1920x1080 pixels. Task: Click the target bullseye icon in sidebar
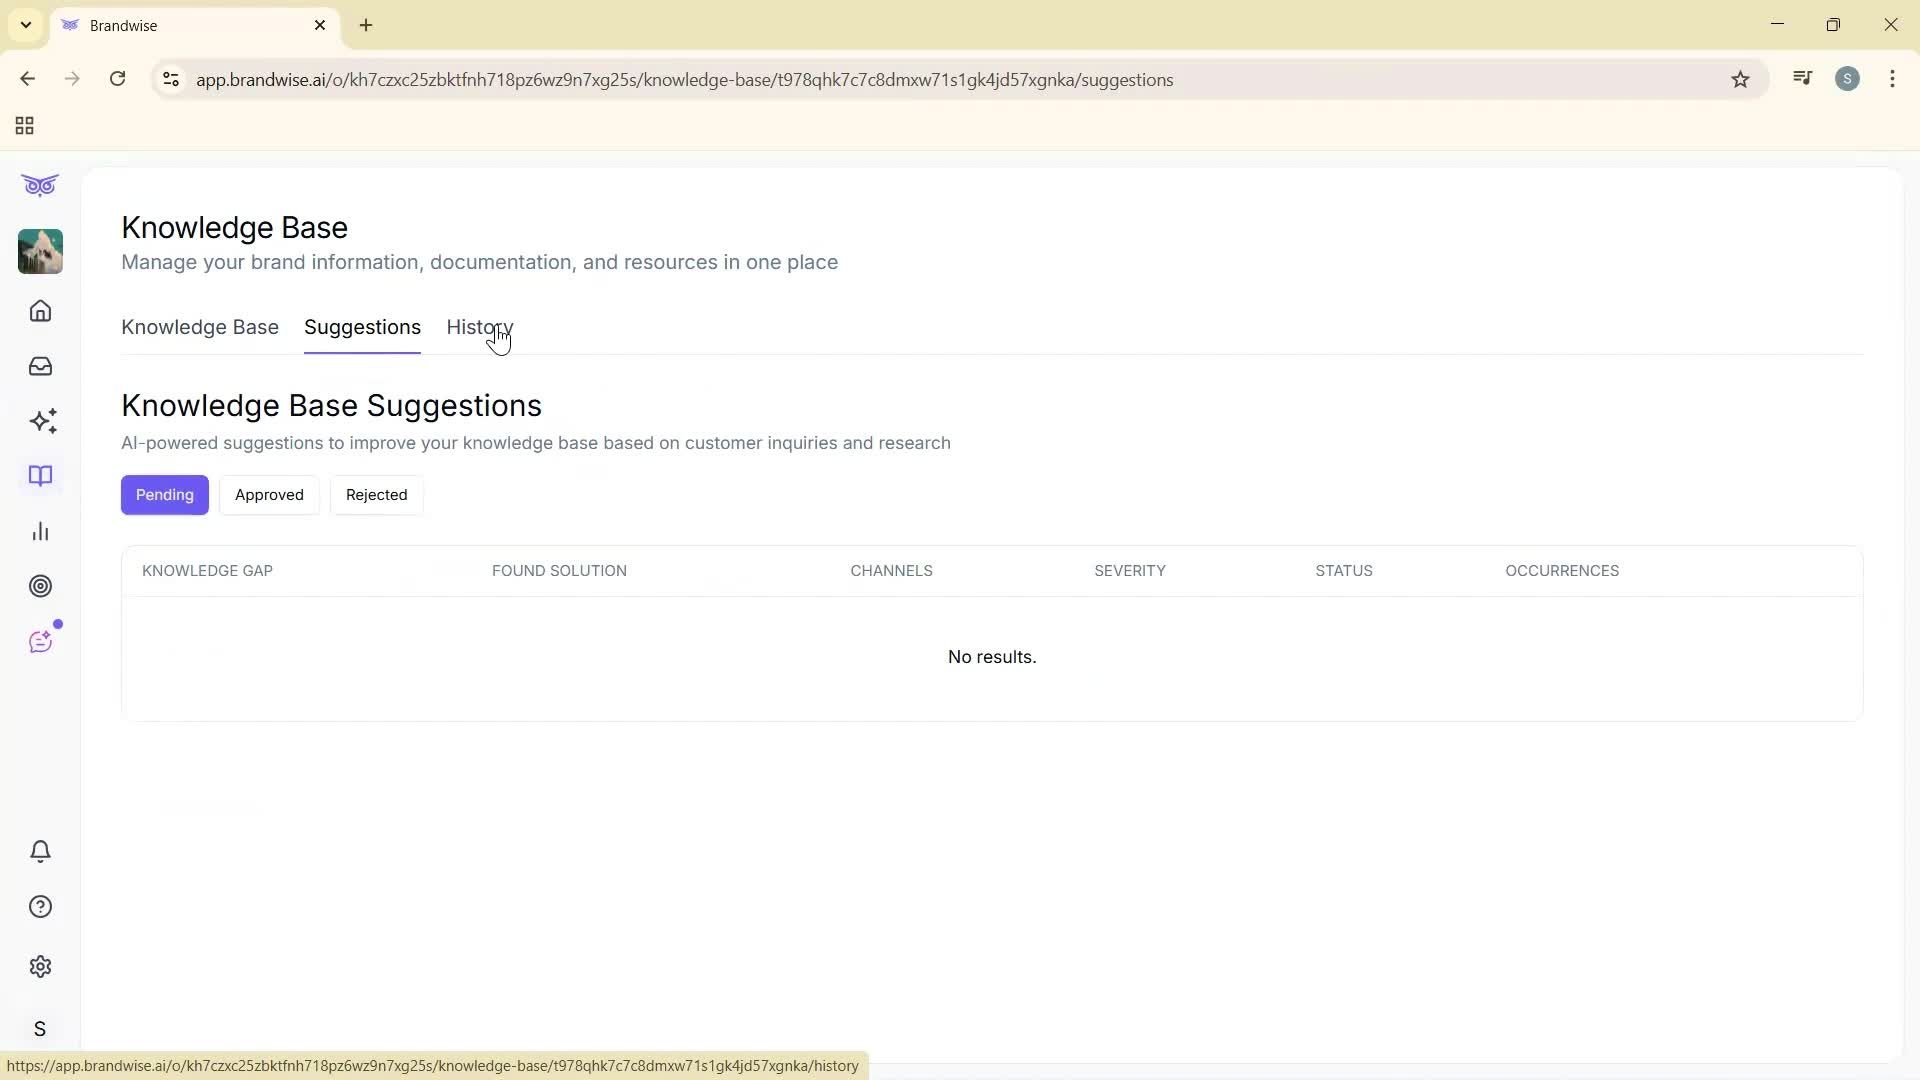[x=40, y=586]
